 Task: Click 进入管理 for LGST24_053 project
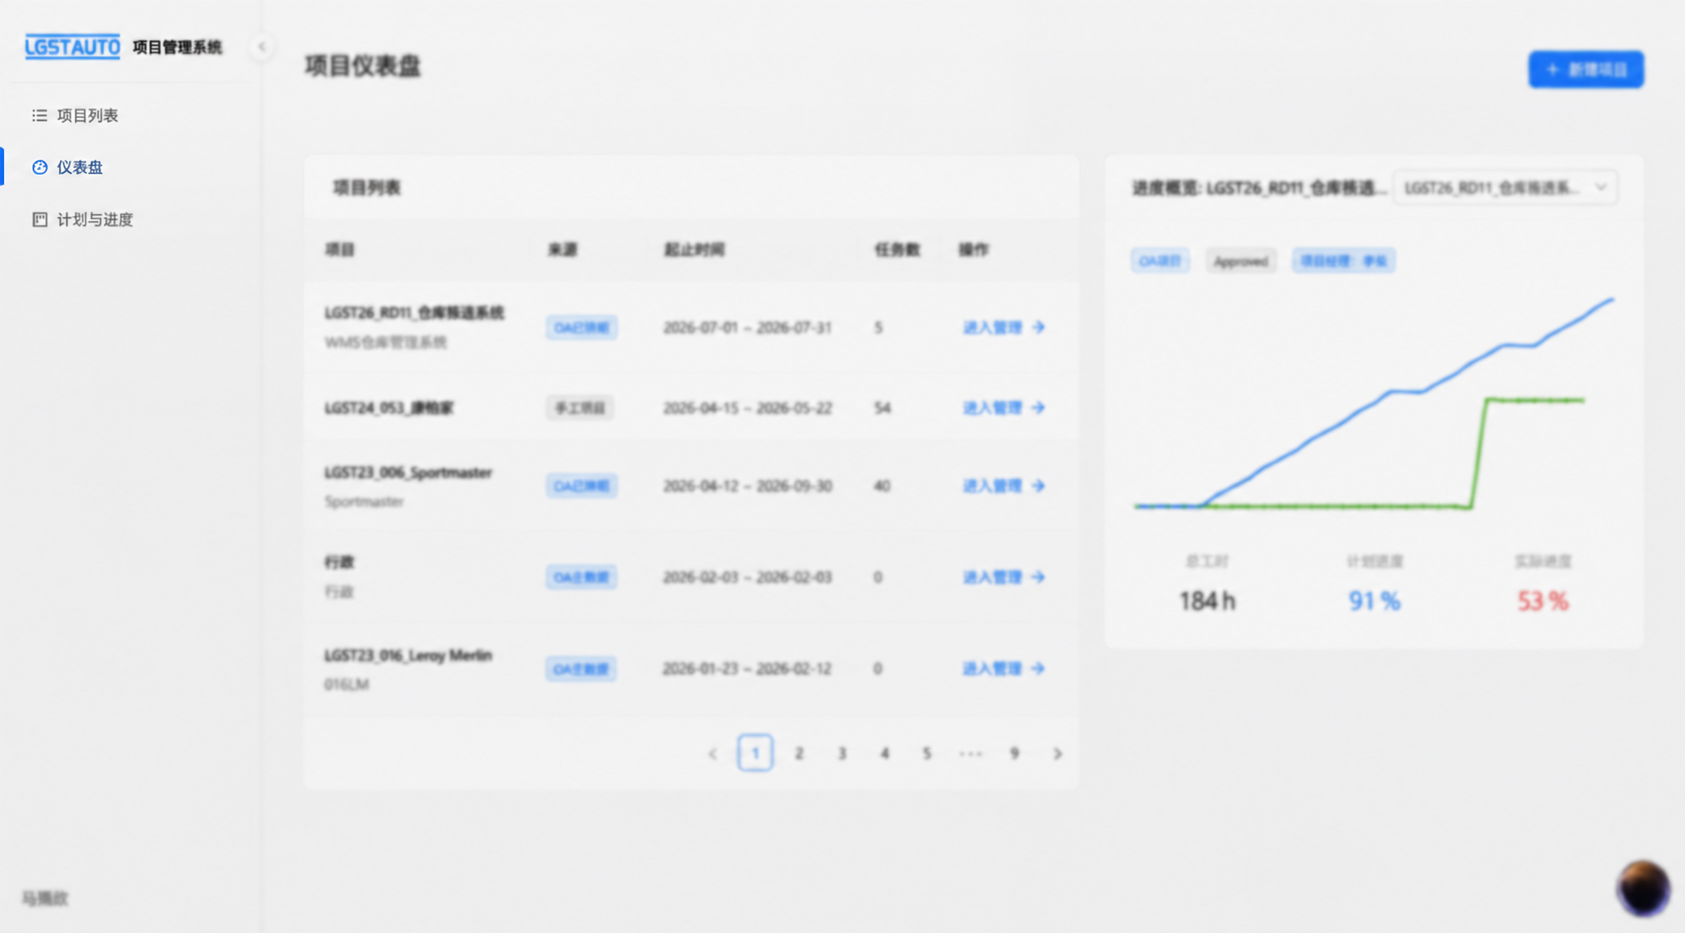pyautogui.click(x=1003, y=407)
